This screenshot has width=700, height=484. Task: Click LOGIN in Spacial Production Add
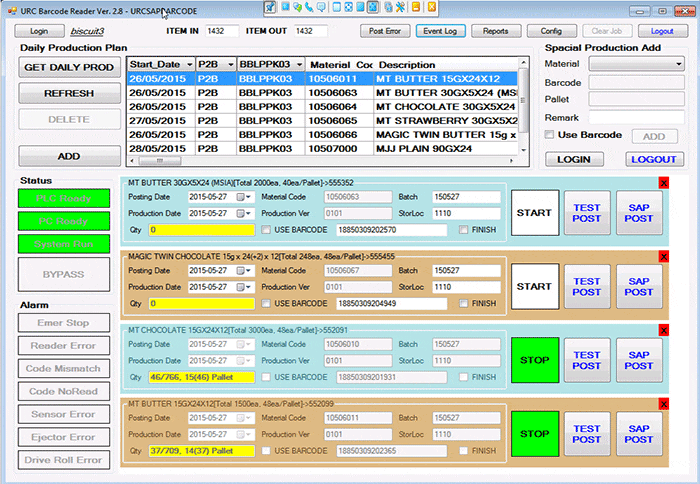[574, 159]
